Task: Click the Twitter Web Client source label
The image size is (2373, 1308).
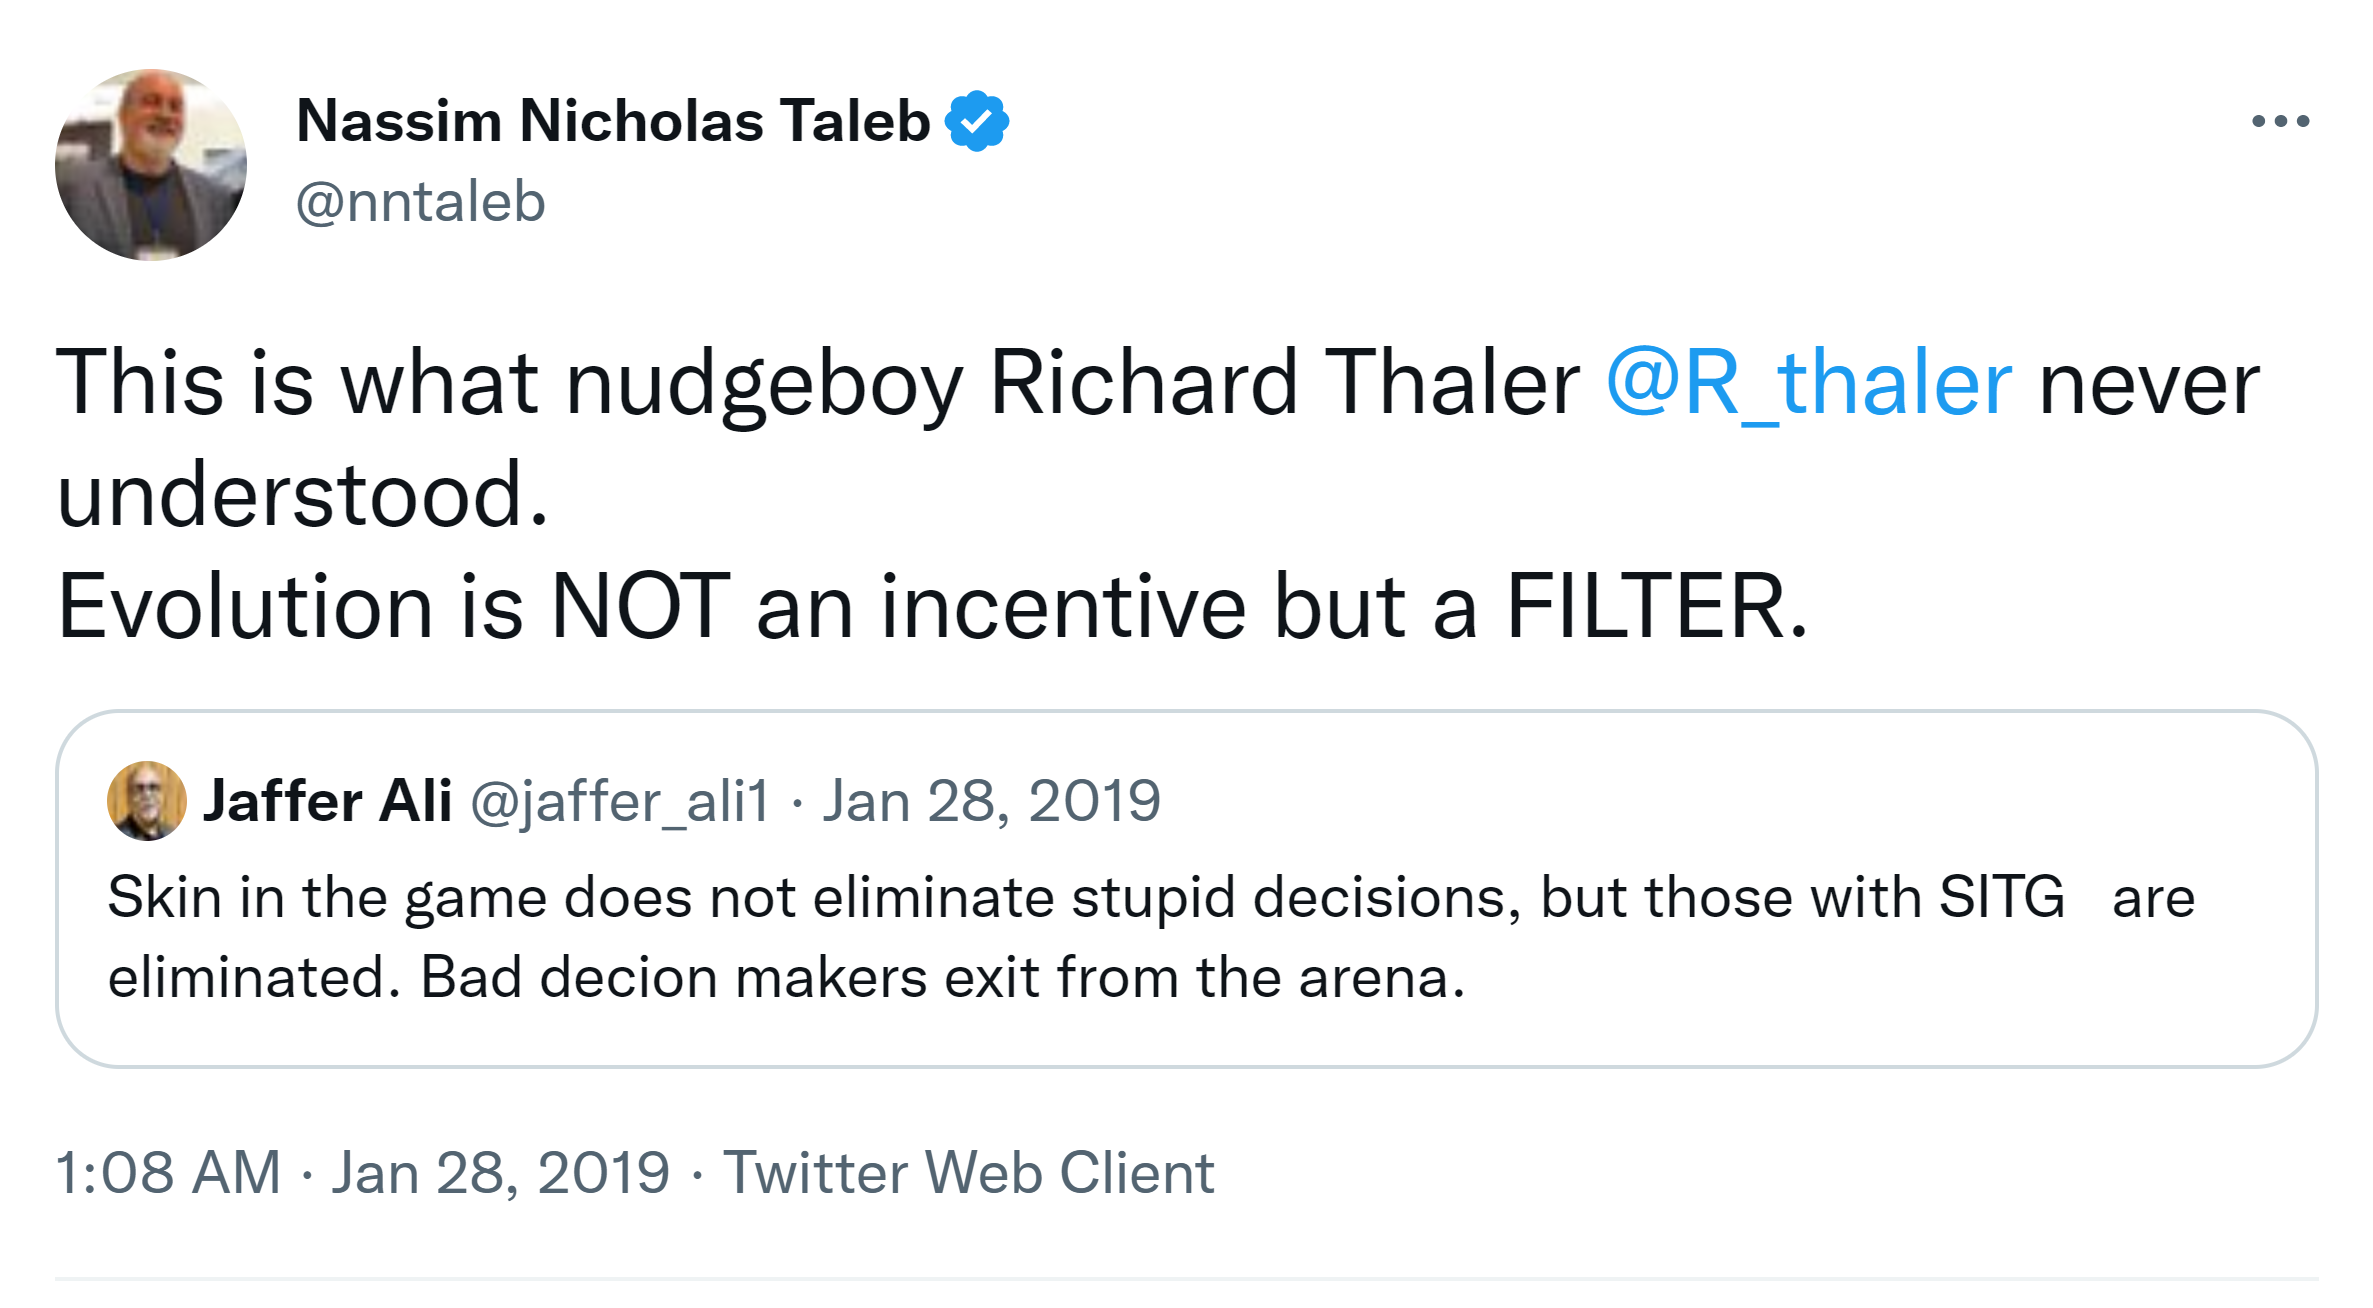Action: click(x=968, y=1172)
